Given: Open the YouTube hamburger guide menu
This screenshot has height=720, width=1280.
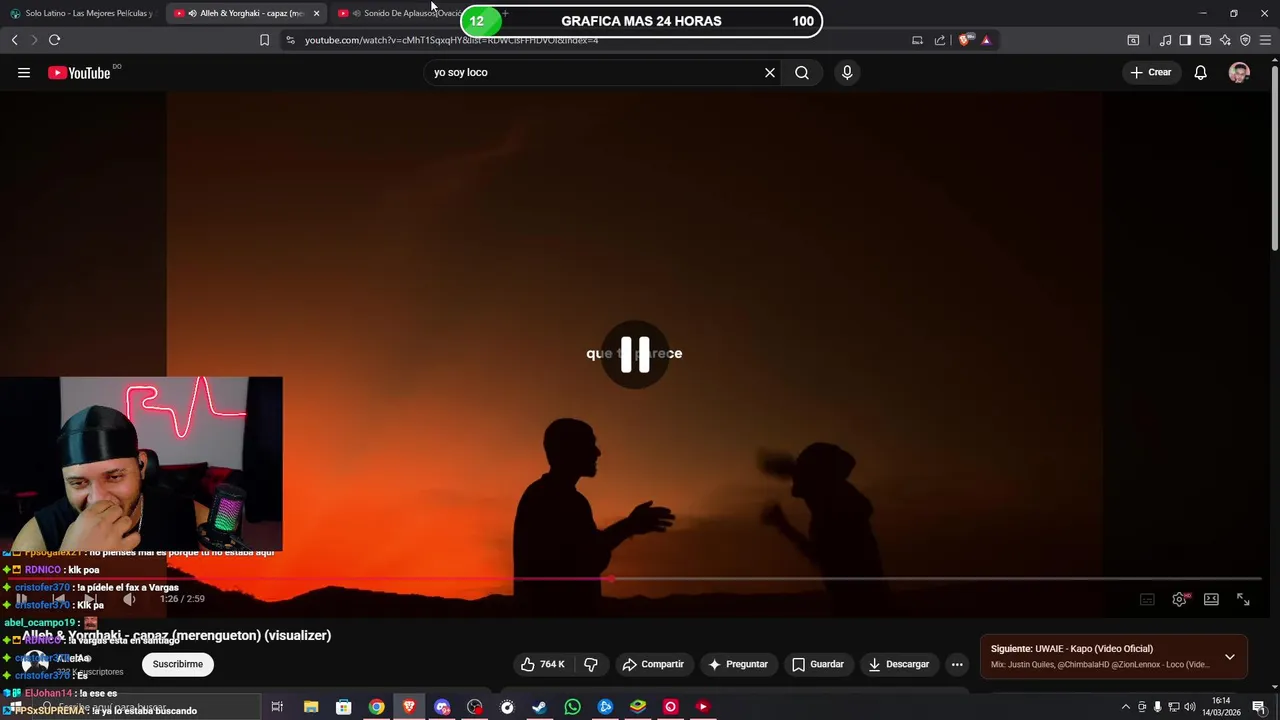Looking at the screenshot, I should 24,72.
